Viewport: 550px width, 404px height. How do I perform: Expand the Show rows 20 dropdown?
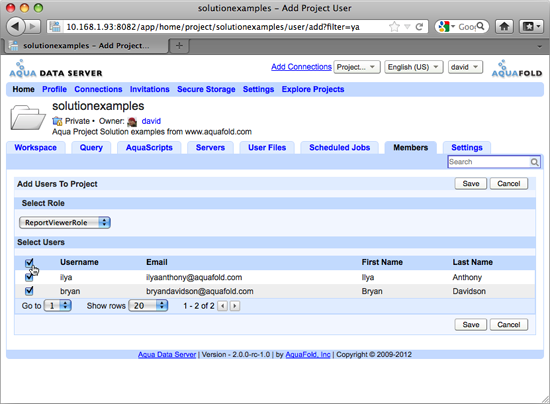tap(148, 306)
